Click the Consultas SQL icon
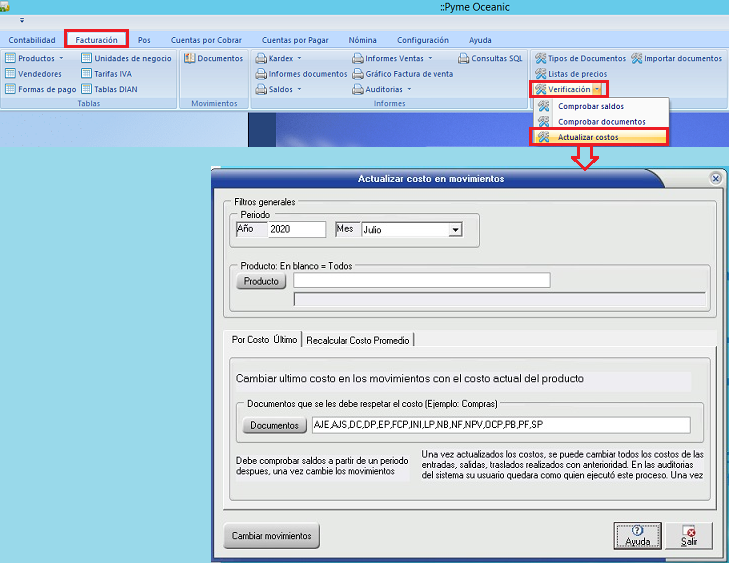The width and height of the screenshot is (729, 563). point(463,59)
